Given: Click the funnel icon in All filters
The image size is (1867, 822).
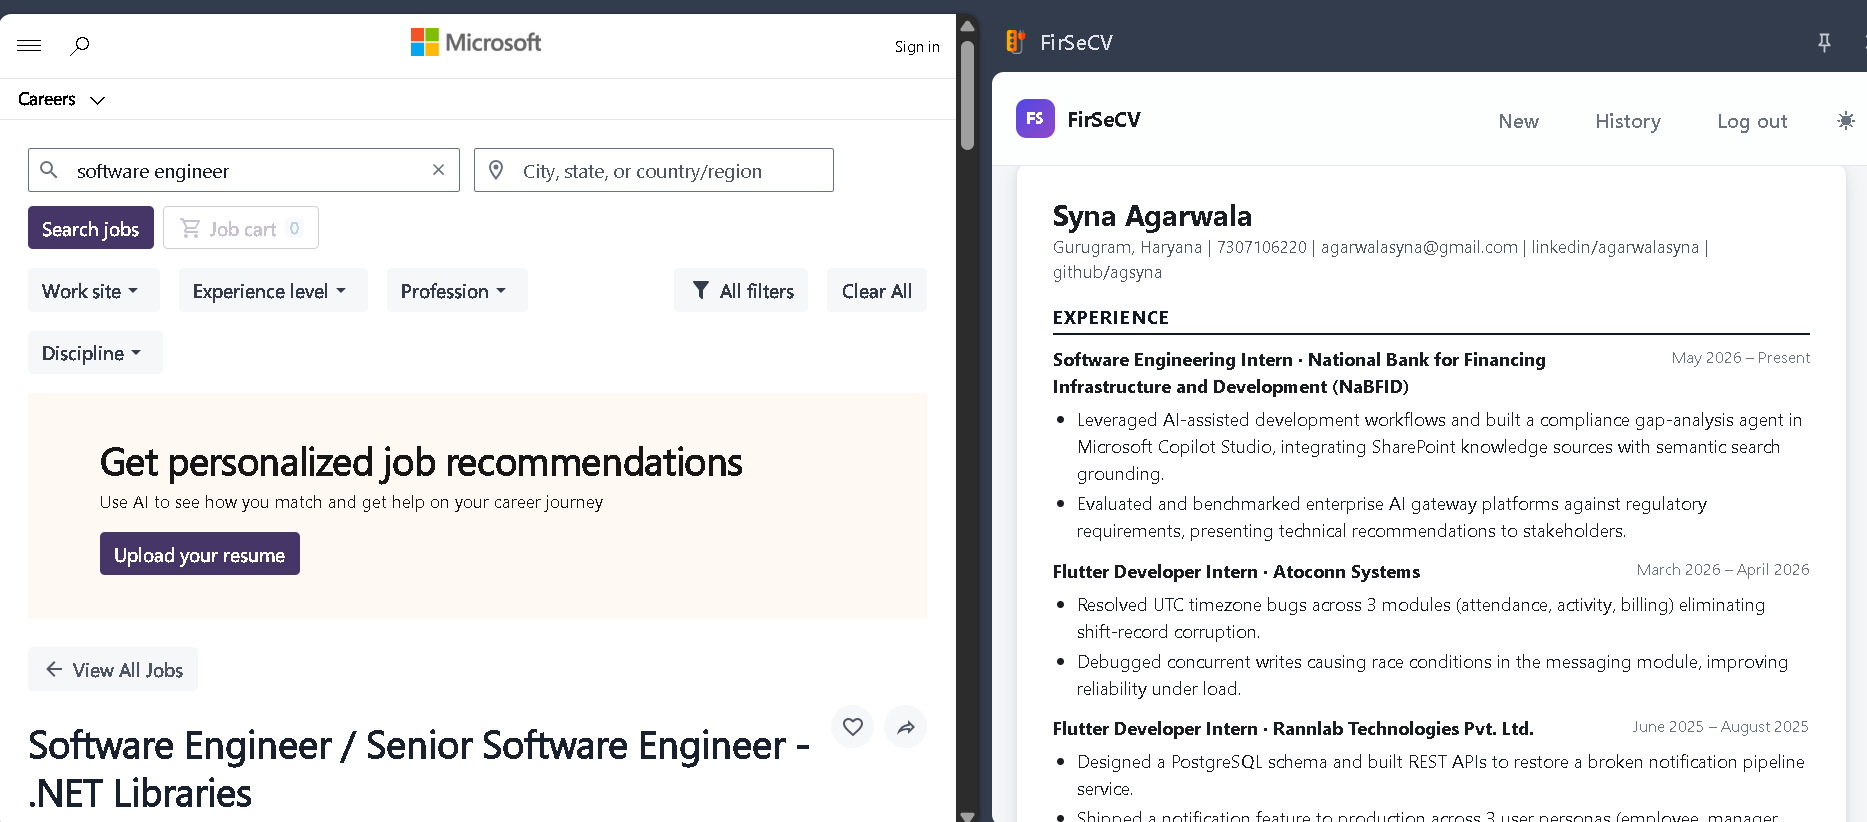Looking at the screenshot, I should 701,290.
